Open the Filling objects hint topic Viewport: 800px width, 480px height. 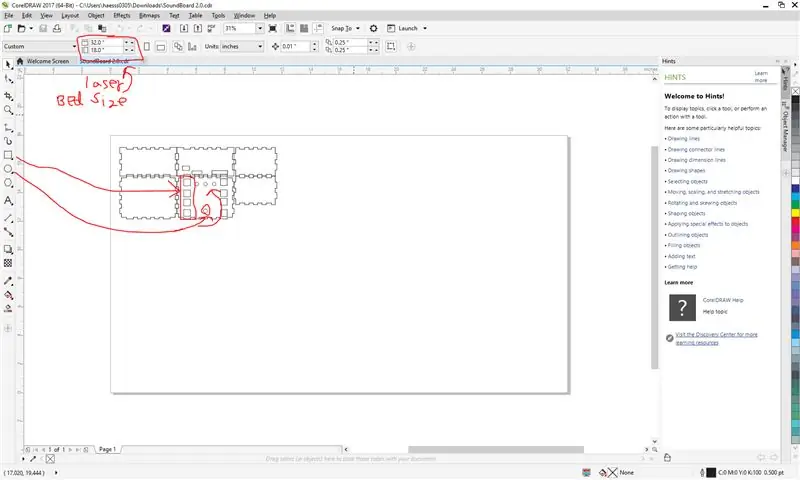[x=683, y=245]
